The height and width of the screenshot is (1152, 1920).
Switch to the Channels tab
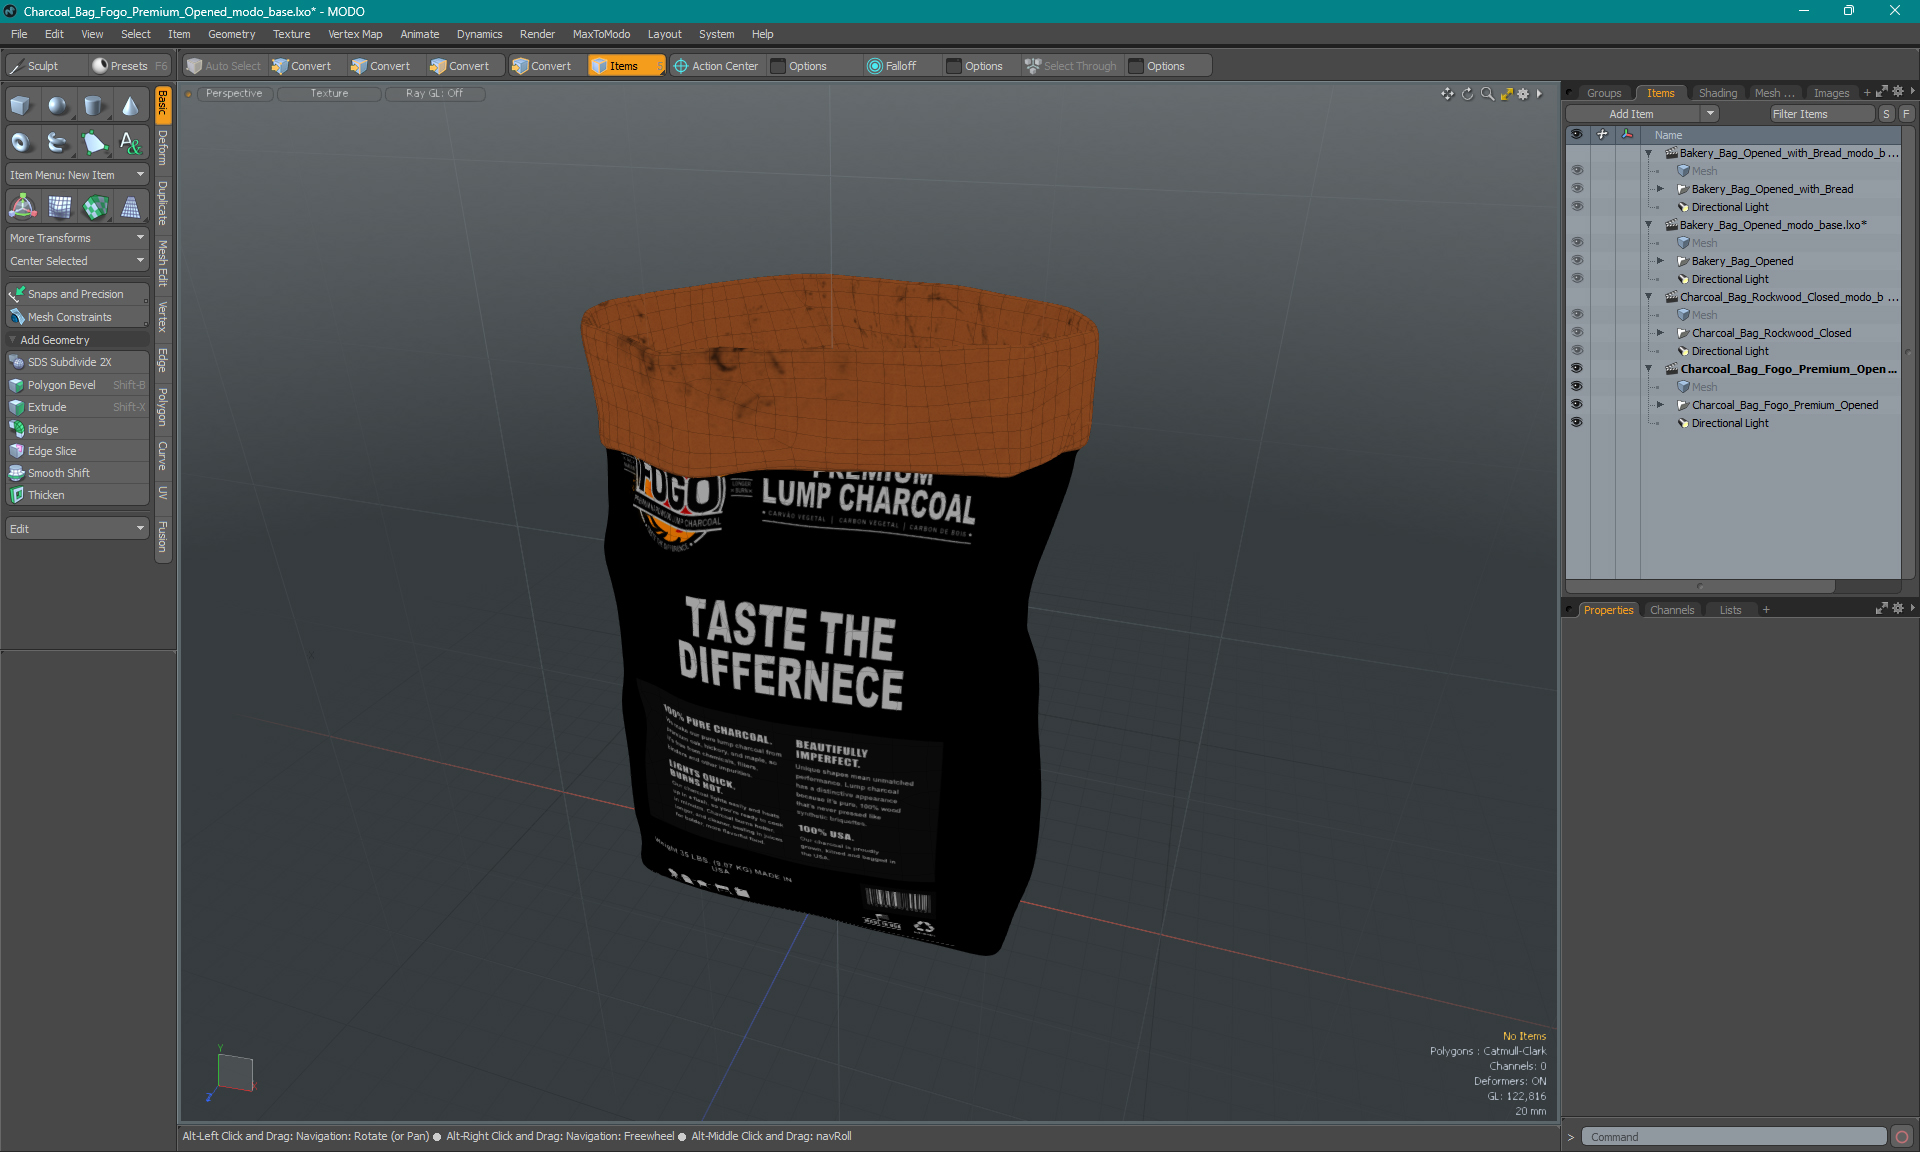(1672, 610)
